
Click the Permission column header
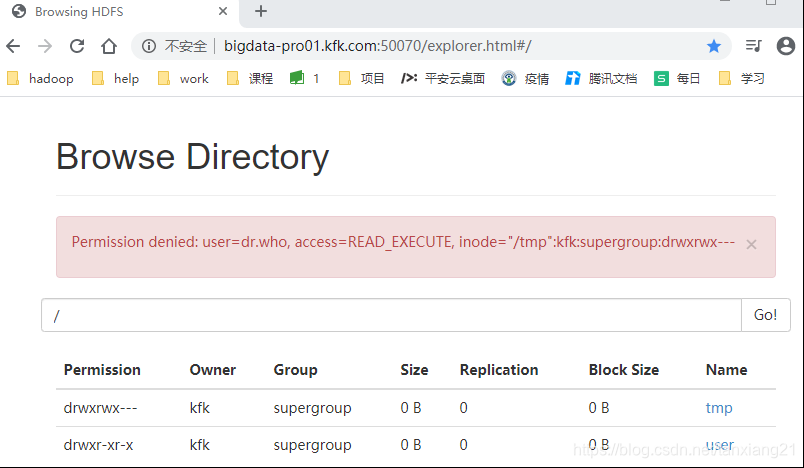tap(102, 370)
